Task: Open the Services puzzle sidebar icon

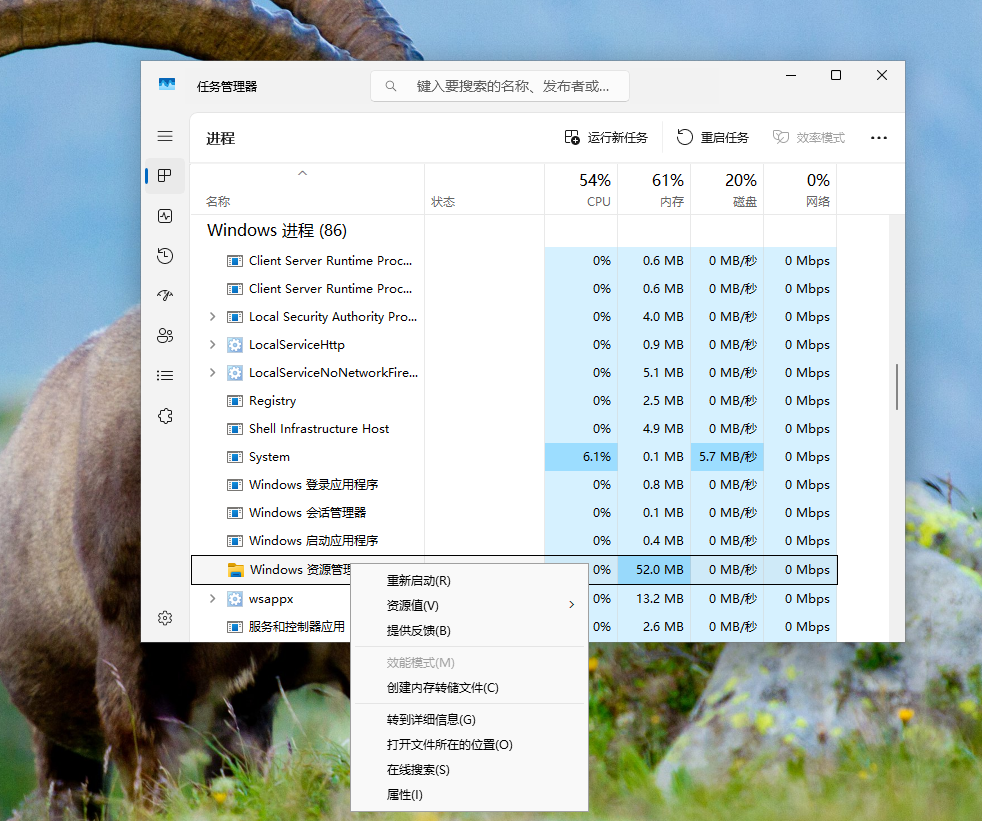Action: [165, 416]
